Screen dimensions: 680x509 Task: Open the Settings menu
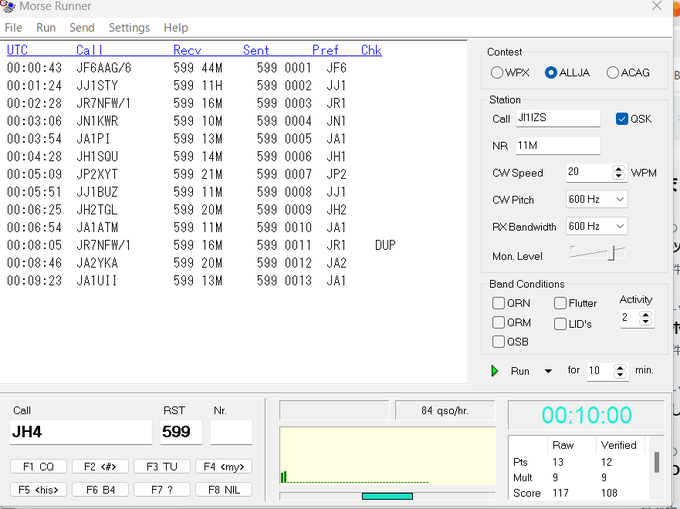(129, 28)
